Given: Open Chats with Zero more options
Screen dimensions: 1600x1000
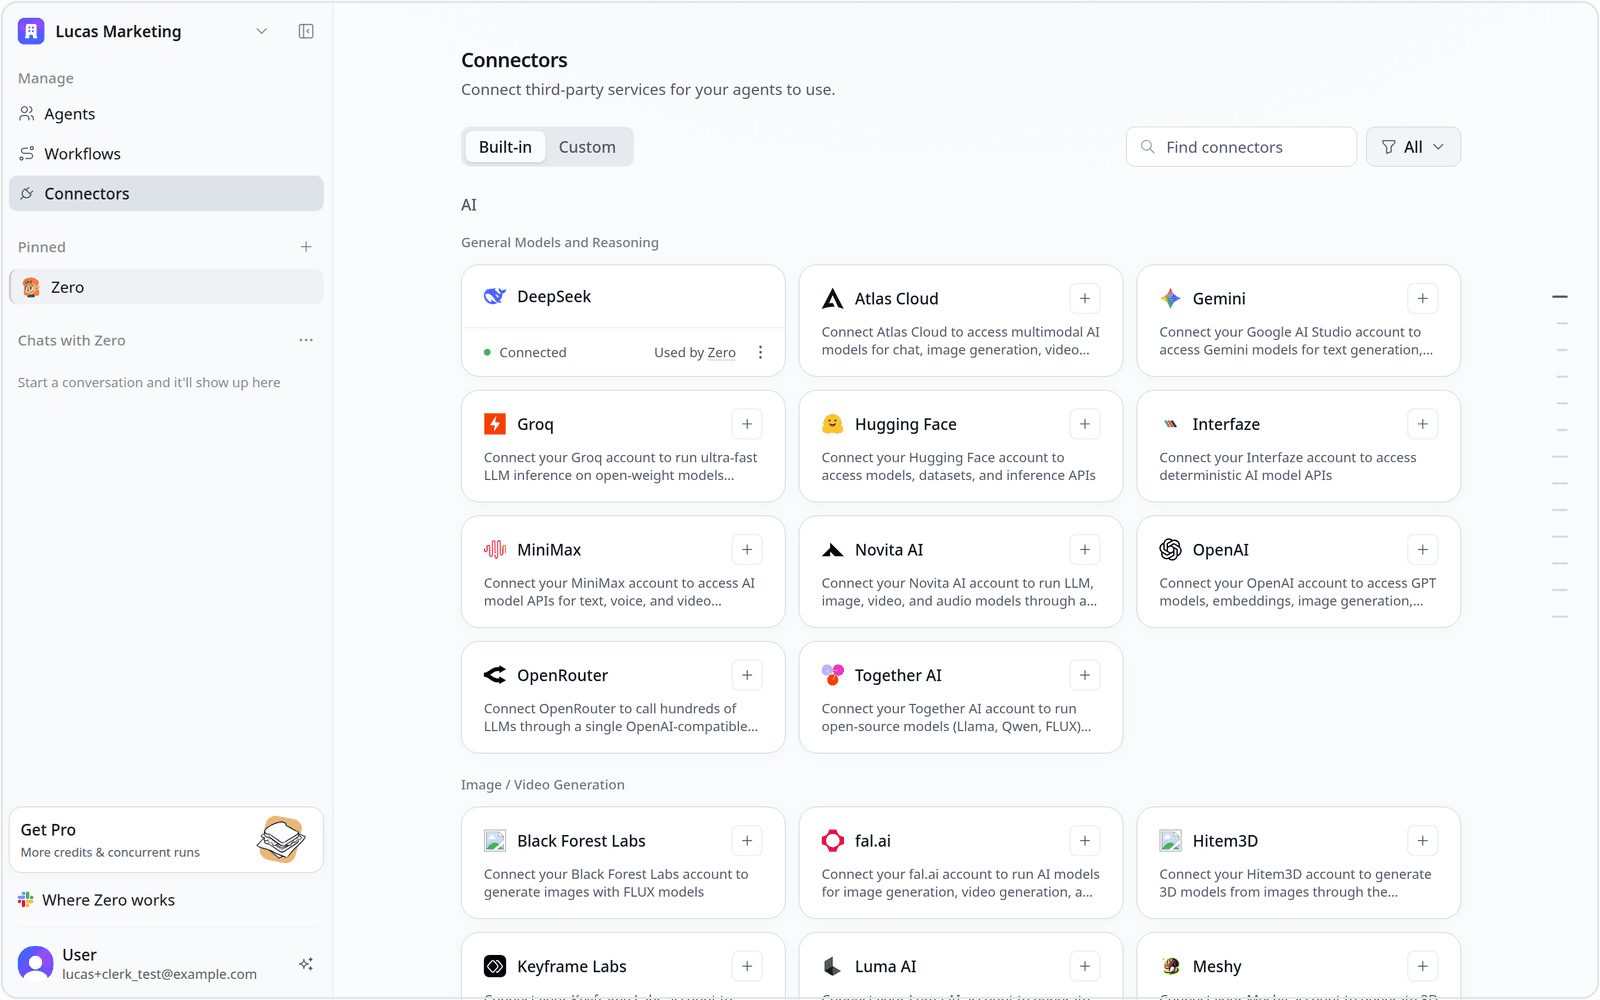Looking at the screenshot, I should (306, 340).
